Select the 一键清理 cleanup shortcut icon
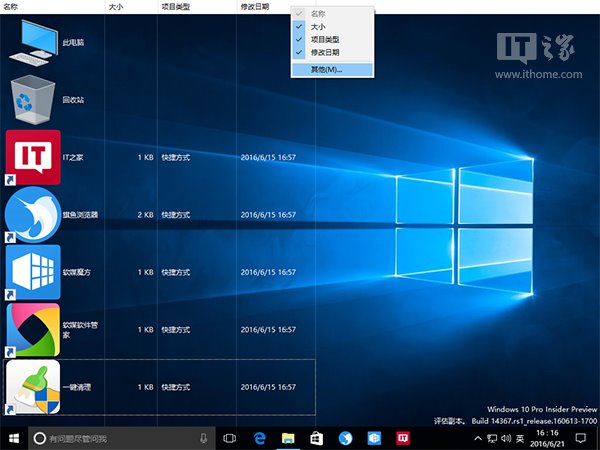Viewport: 600px width, 450px height. click(x=33, y=386)
